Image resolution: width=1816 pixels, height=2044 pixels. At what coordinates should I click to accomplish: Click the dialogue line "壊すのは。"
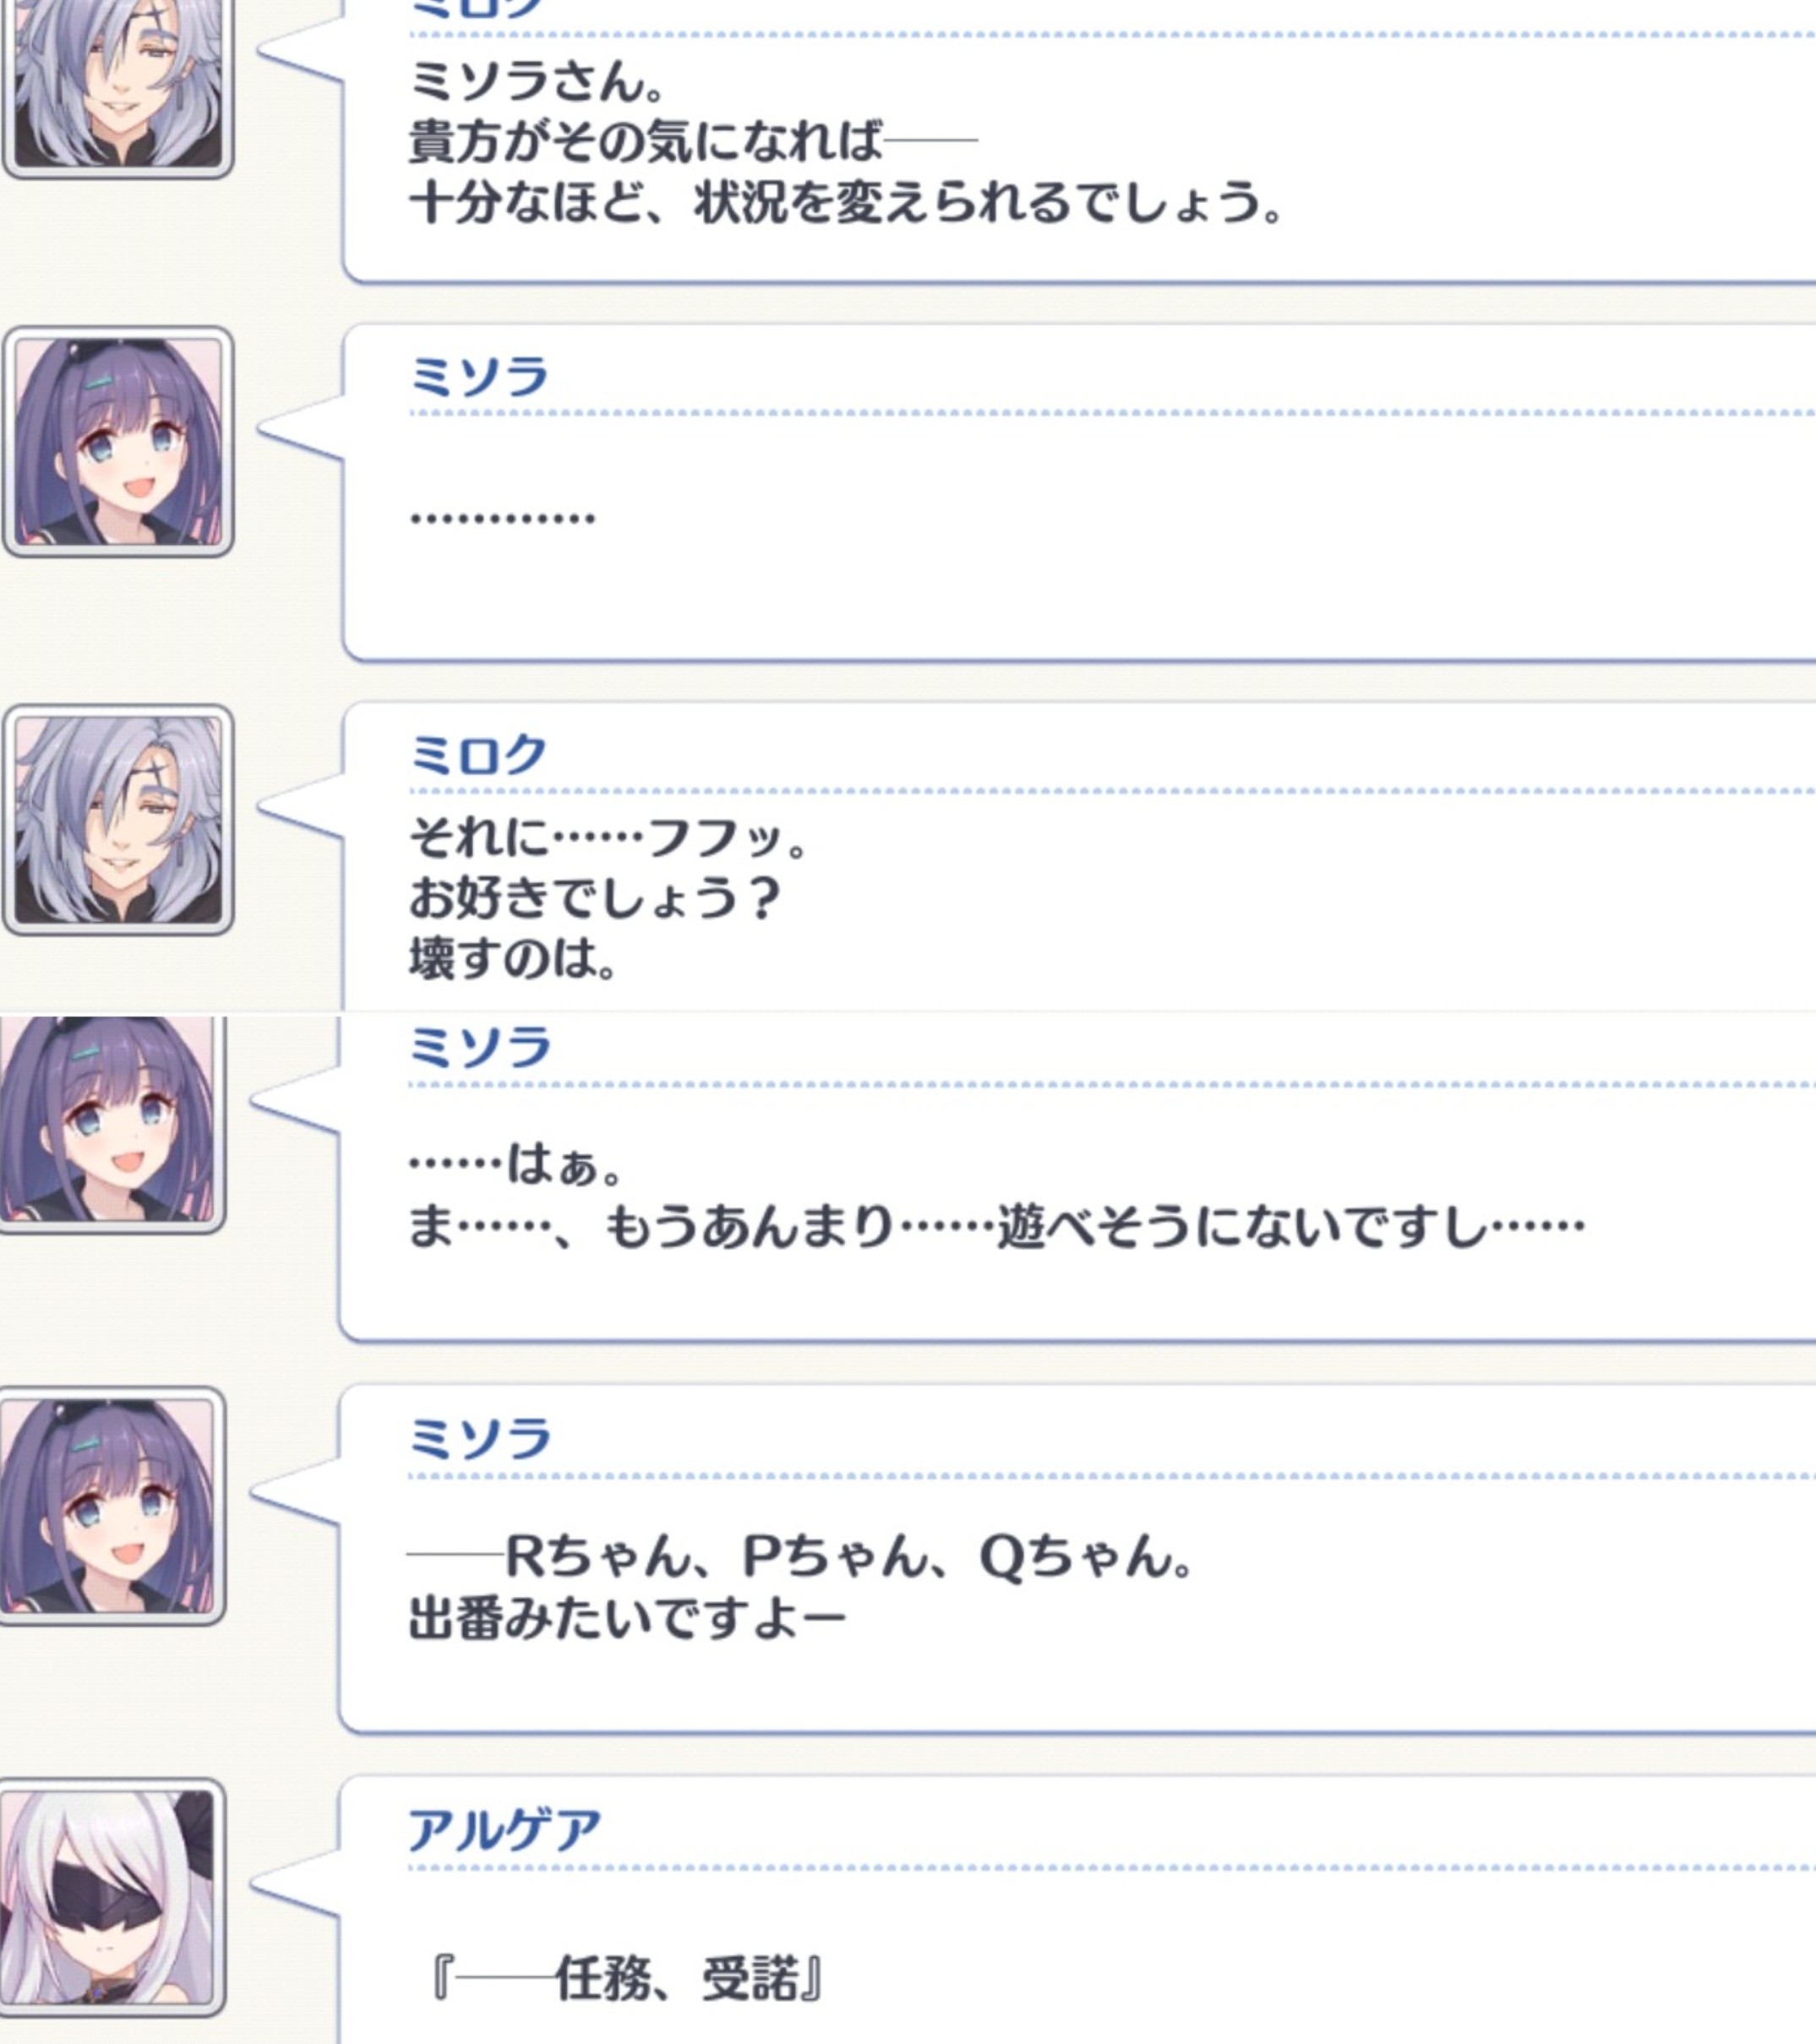tap(514, 959)
